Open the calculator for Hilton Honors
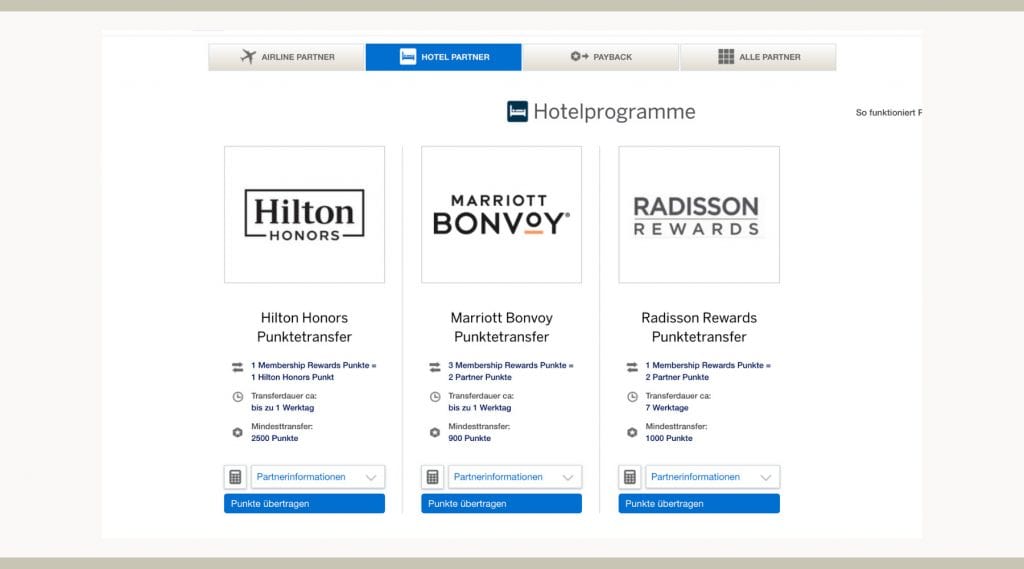This screenshot has width=1024, height=569. point(235,477)
